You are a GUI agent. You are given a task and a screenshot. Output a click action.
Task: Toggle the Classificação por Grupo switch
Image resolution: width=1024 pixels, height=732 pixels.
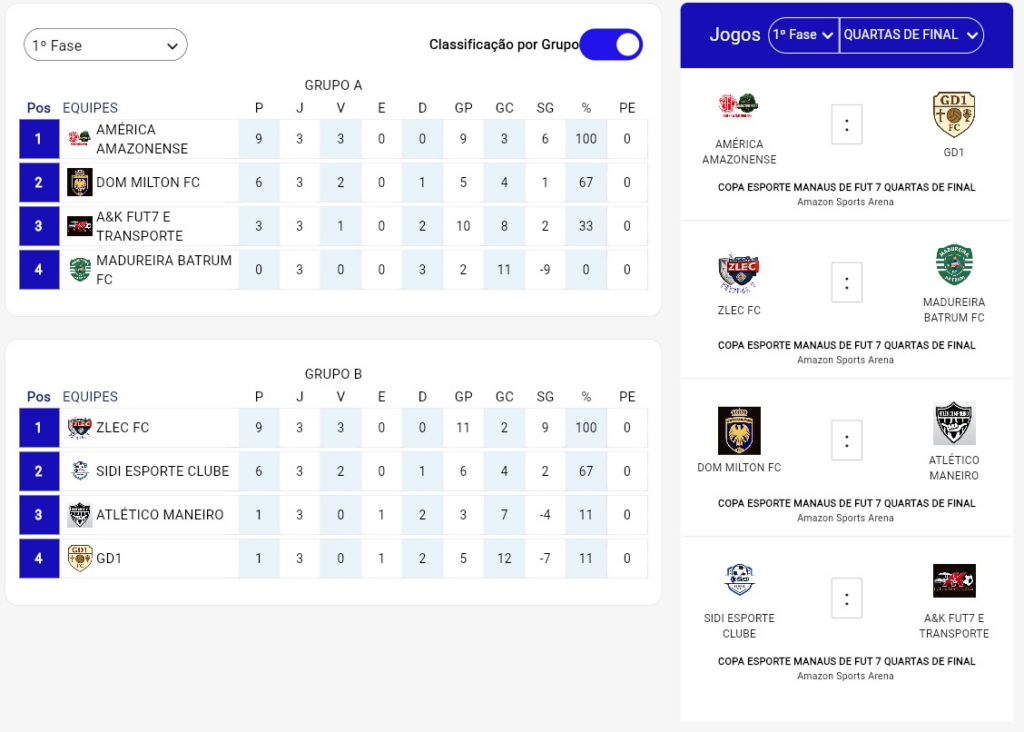pyautogui.click(x=611, y=45)
